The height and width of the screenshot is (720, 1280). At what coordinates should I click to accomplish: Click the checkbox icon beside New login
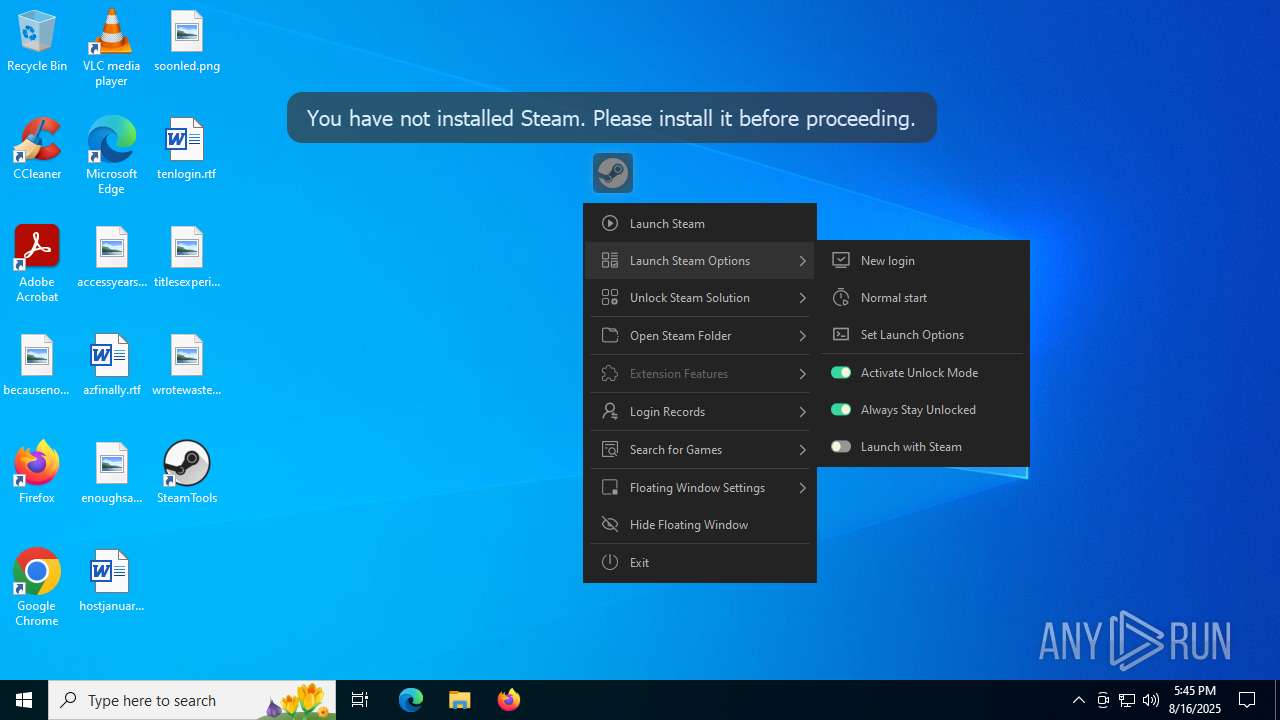click(841, 260)
